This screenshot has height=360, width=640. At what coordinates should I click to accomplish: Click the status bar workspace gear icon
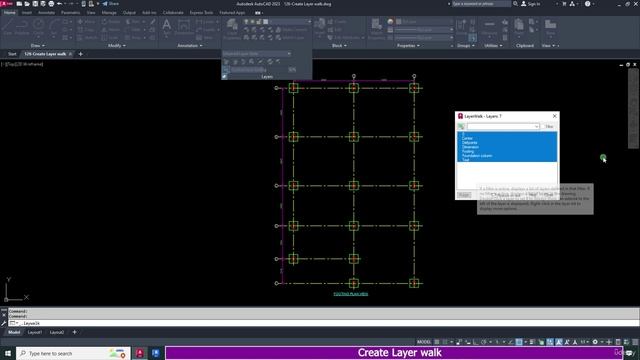[595, 342]
